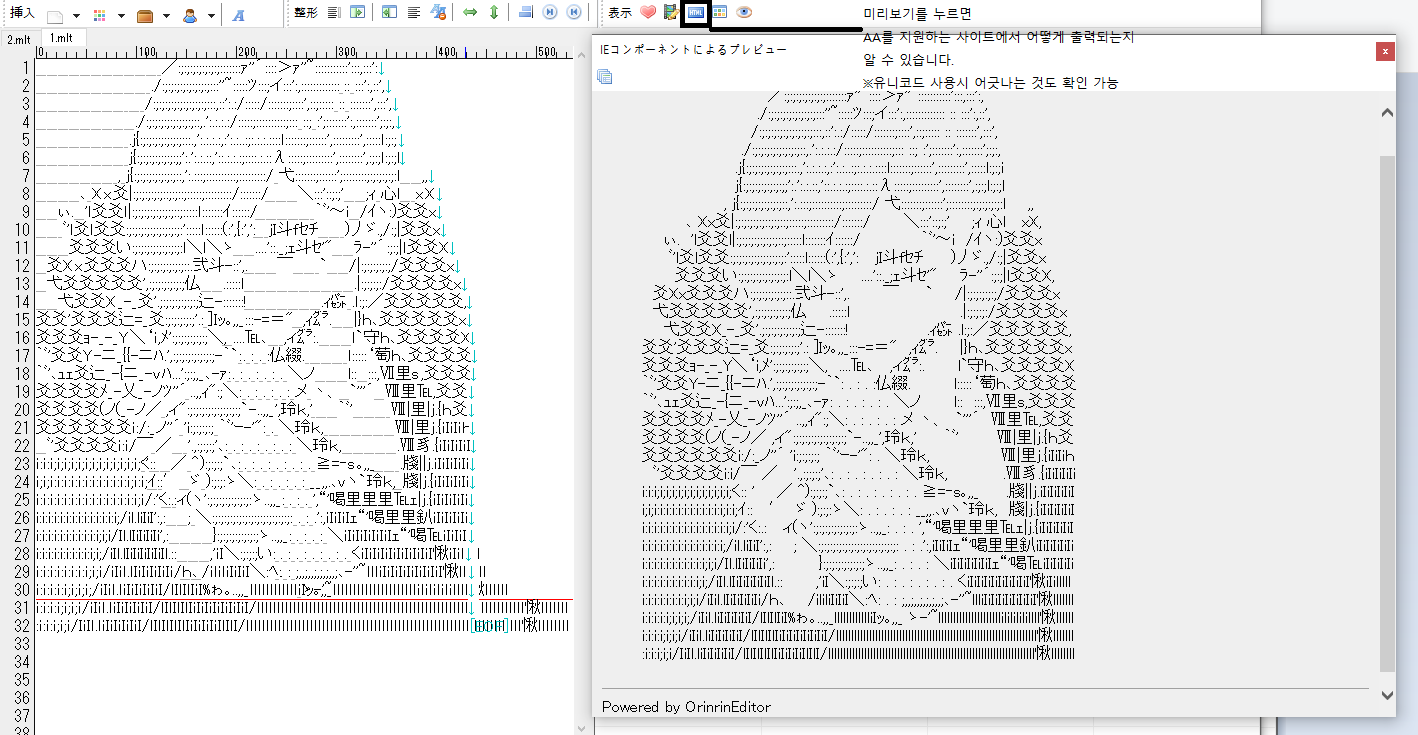Click the preview scrollbar down arrow
The image size is (1418, 735).
click(1386, 694)
